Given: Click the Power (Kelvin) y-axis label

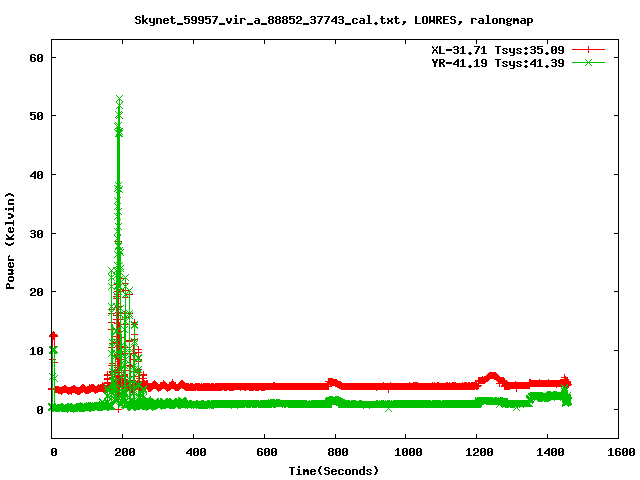Looking at the screenshot, I should coord(10,241).
